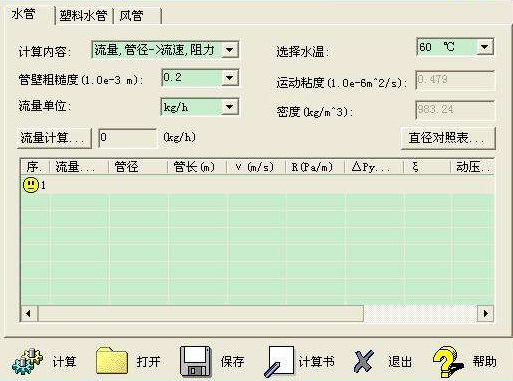
Task: Click the 帮助 question mark icon
Action: tap(447, 362)
